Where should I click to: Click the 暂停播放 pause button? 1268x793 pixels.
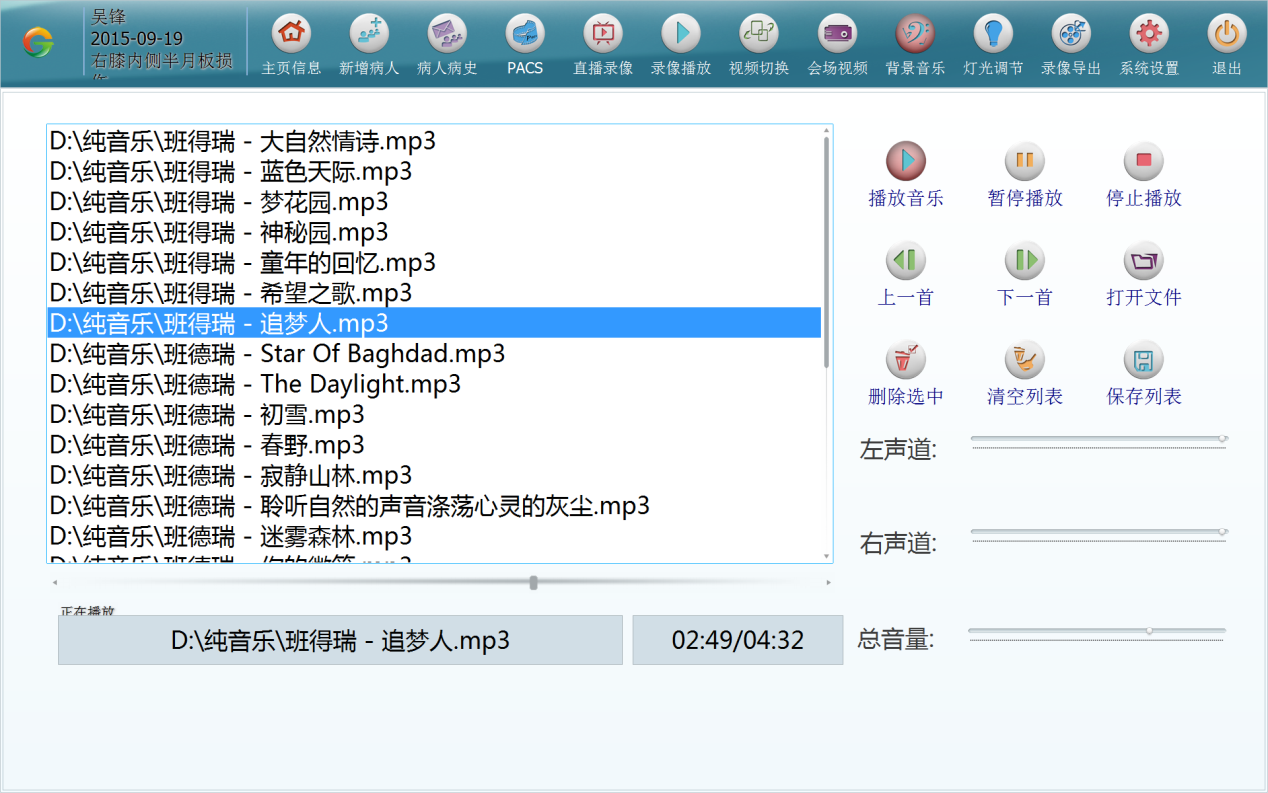pyautogui.click(x=1025, y=161)
